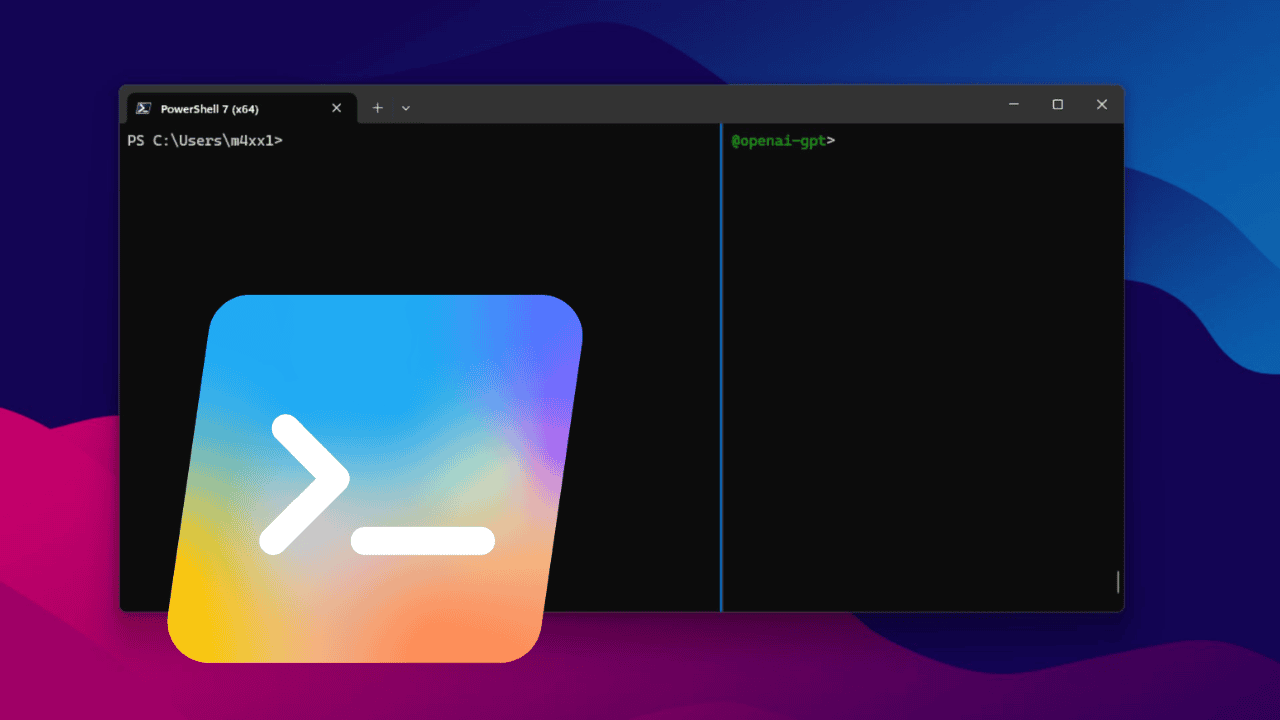Focus the PS C:\Users\m4xx1 prompt line
Viewport: 1280px width, 720px height.
[205, 141]
